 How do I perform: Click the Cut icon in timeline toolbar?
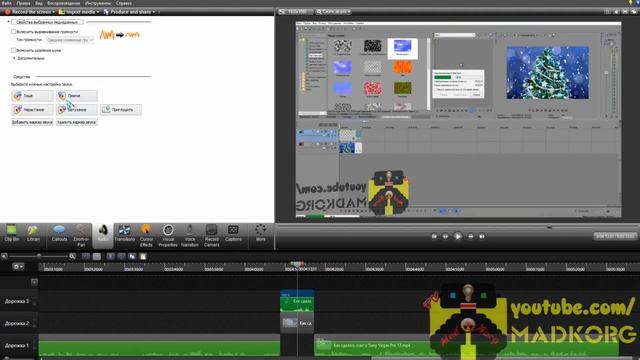[x=111, y=256]
